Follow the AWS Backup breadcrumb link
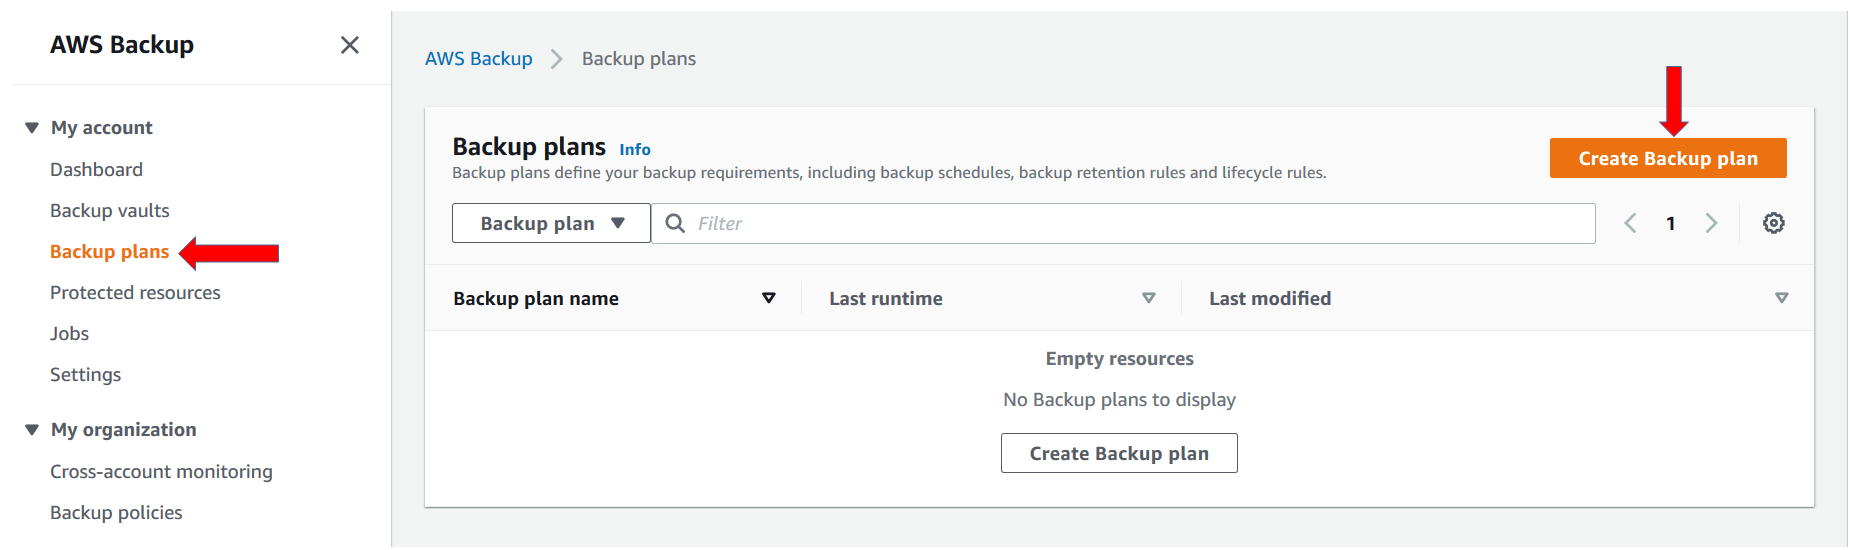Image resolution: width=1850 pixels, height=550 pixels. (x=478, y=59)
